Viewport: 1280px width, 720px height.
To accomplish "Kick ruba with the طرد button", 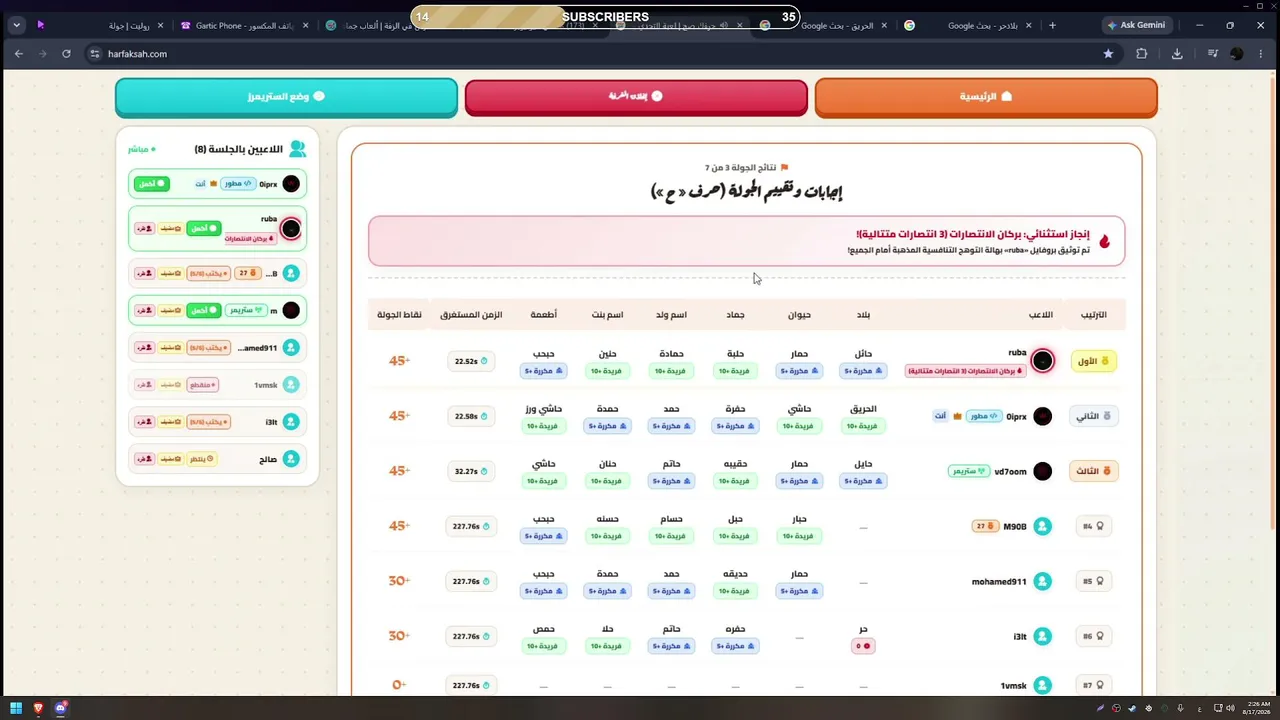I will 144,229.
